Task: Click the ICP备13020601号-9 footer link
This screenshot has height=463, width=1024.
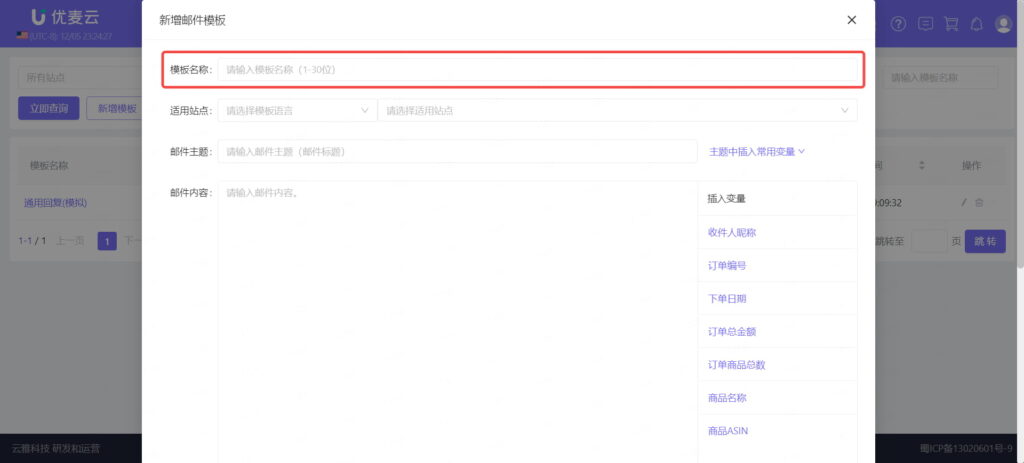Action: [966, 449]
